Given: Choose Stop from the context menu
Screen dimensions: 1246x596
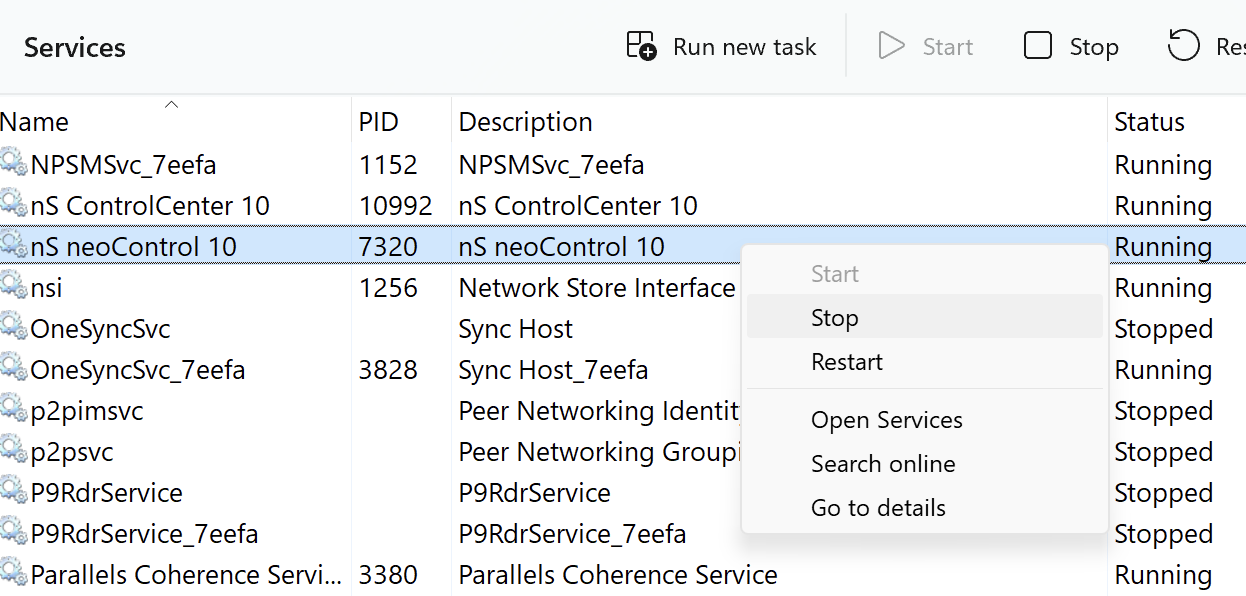Looking at the screenshot, I should pos(835,318).
